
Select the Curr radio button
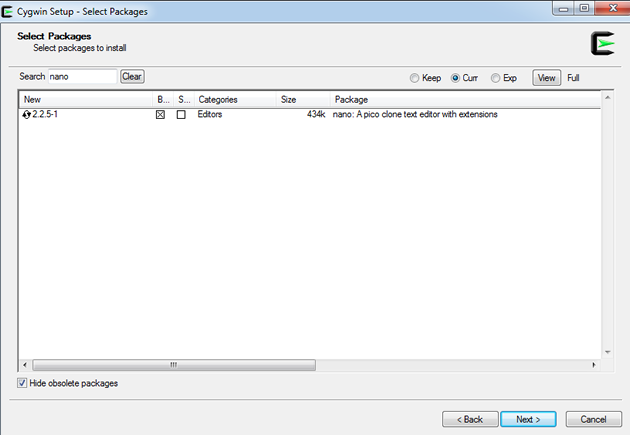pos(455,78)
